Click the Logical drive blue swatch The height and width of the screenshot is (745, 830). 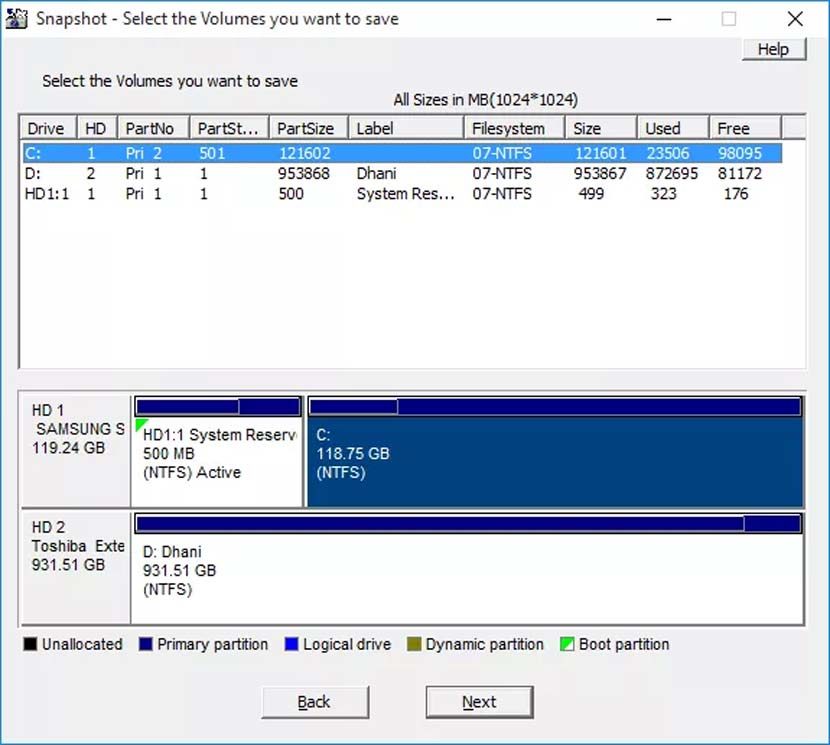[291, 644]
